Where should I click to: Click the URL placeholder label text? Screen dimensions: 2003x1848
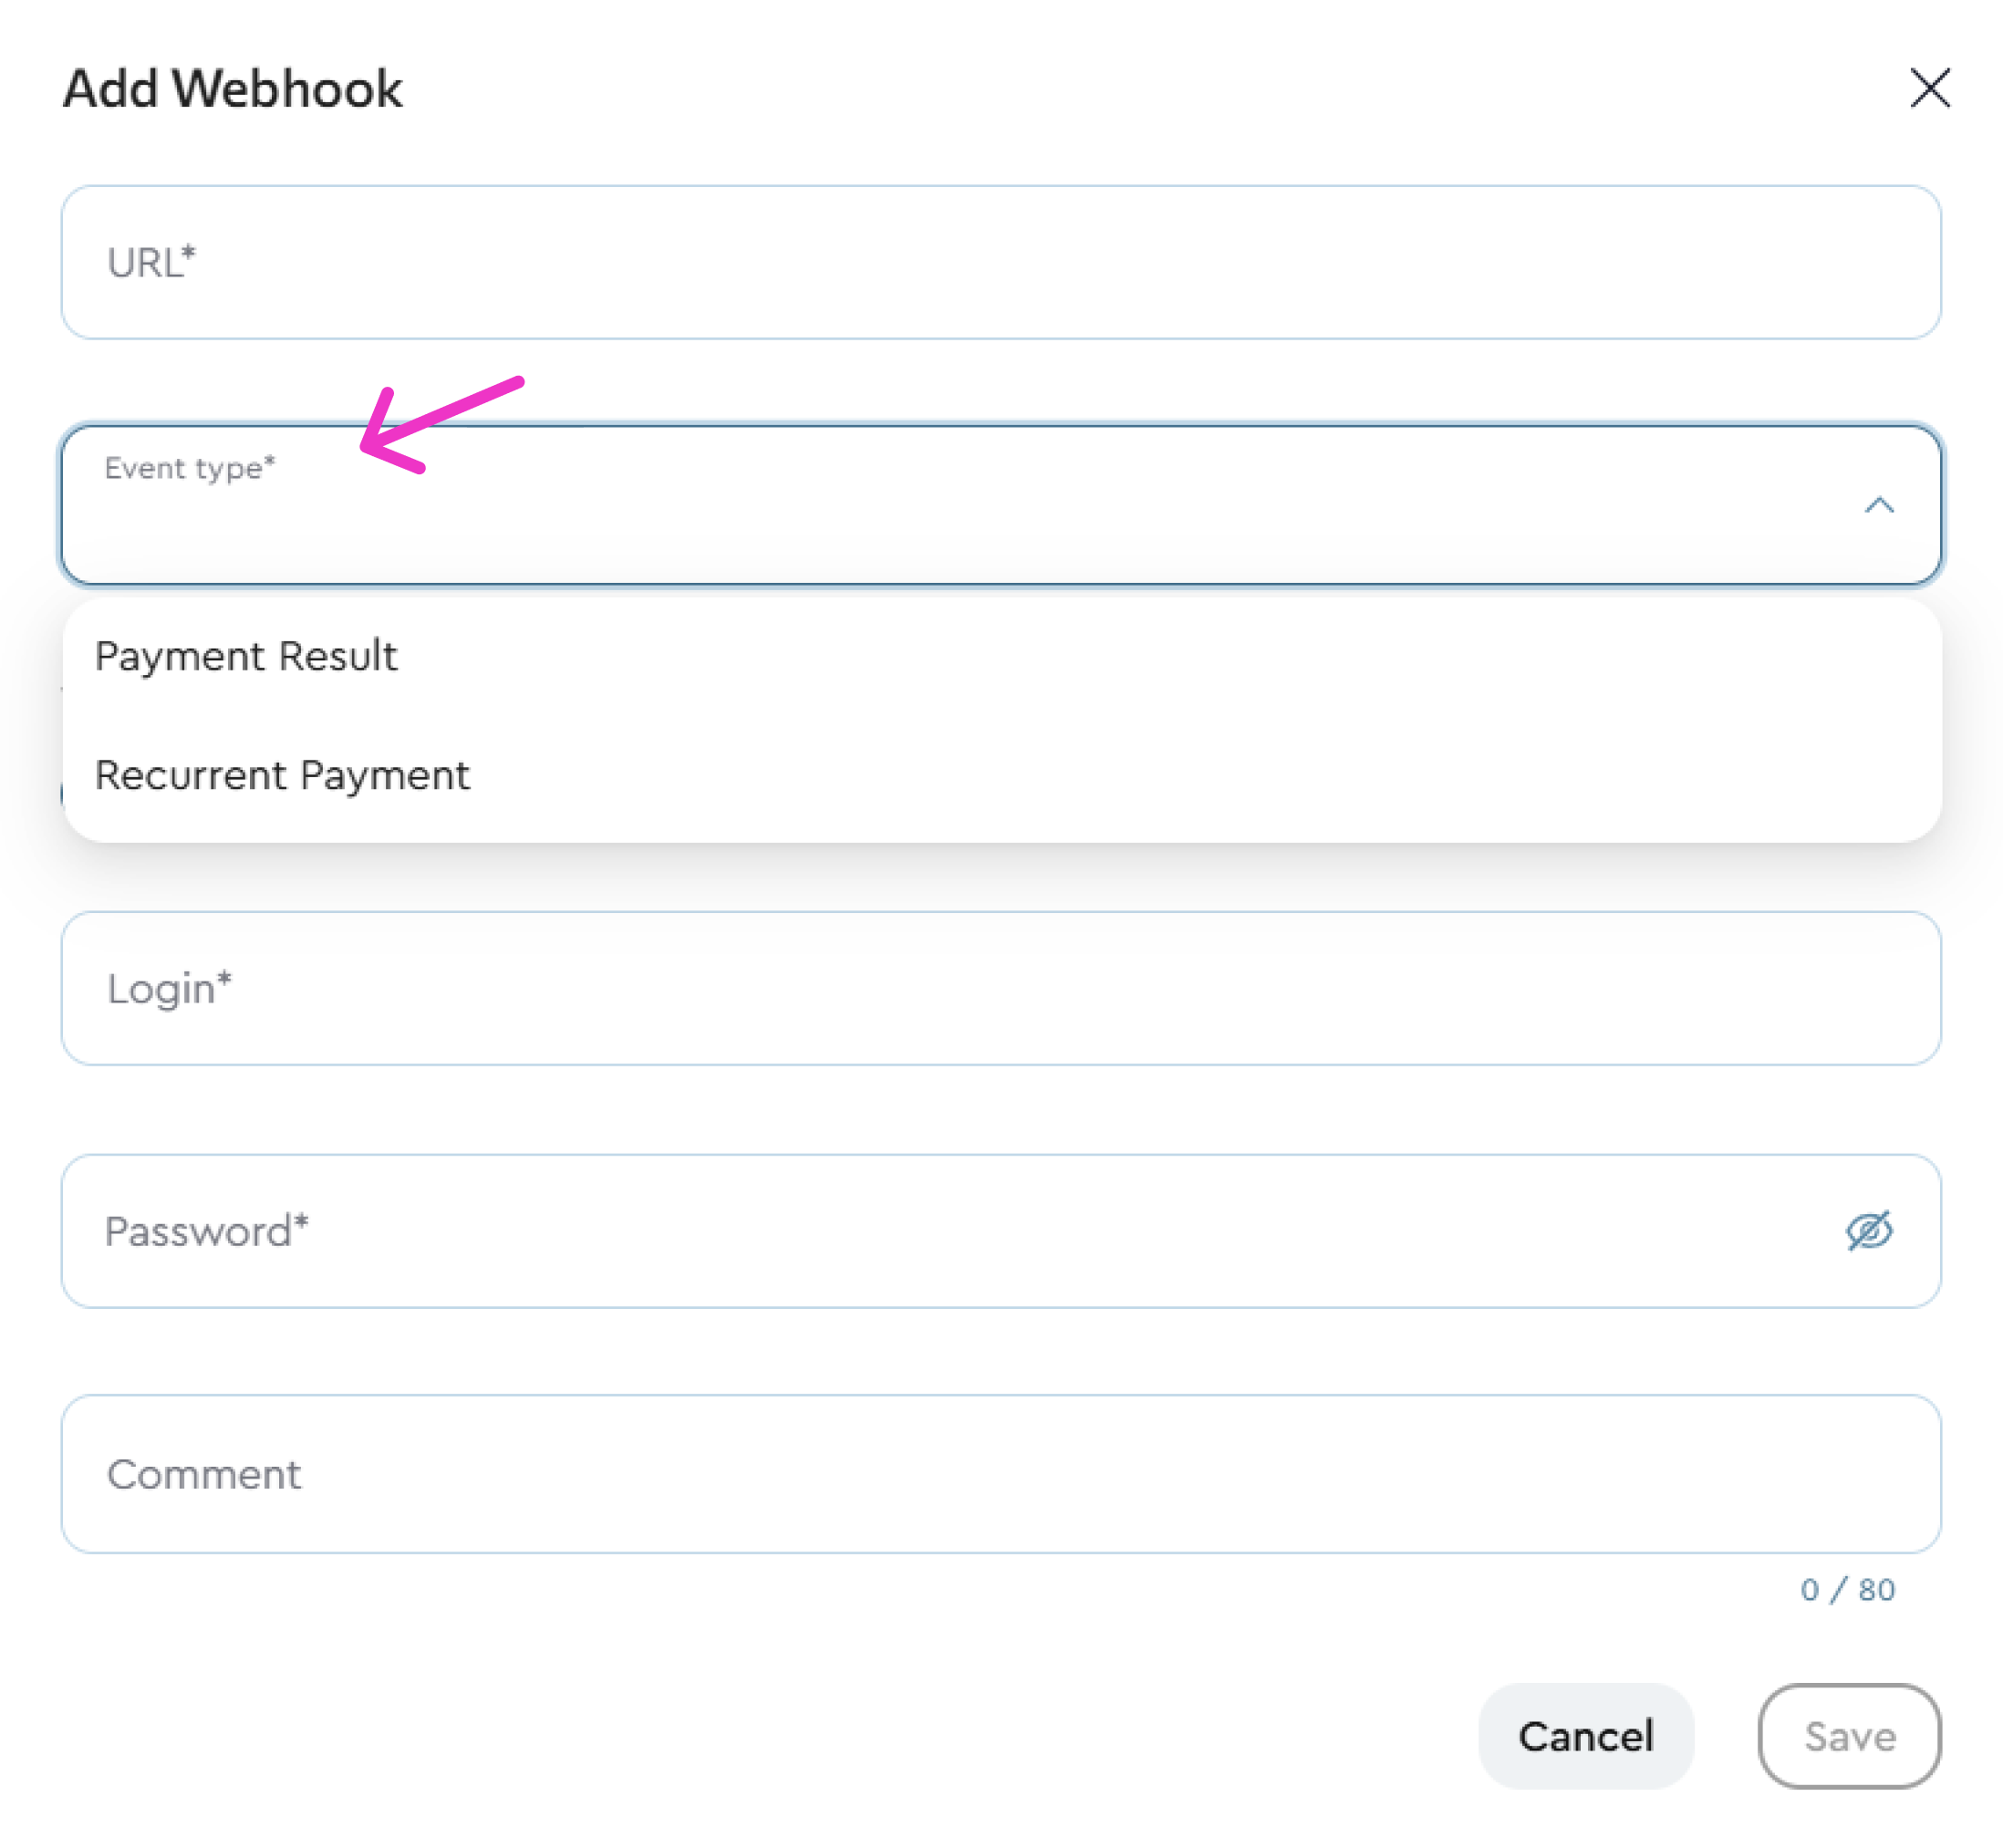151,262
